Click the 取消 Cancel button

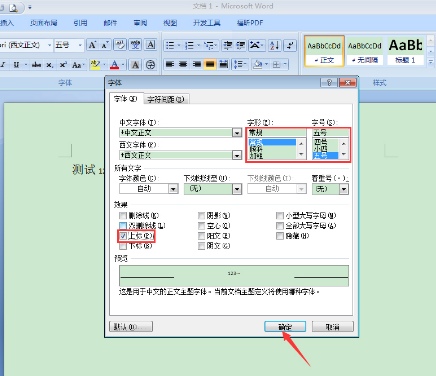tap(333, 327)
